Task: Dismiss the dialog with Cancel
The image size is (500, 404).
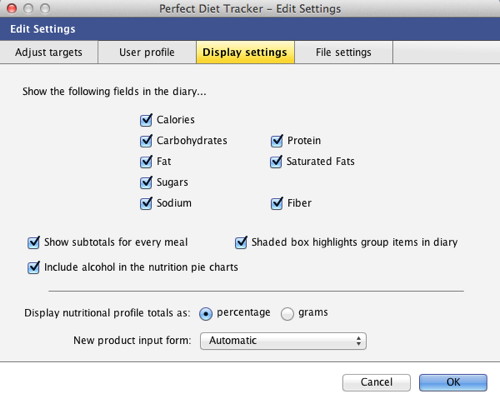Action: coord(376,382)
